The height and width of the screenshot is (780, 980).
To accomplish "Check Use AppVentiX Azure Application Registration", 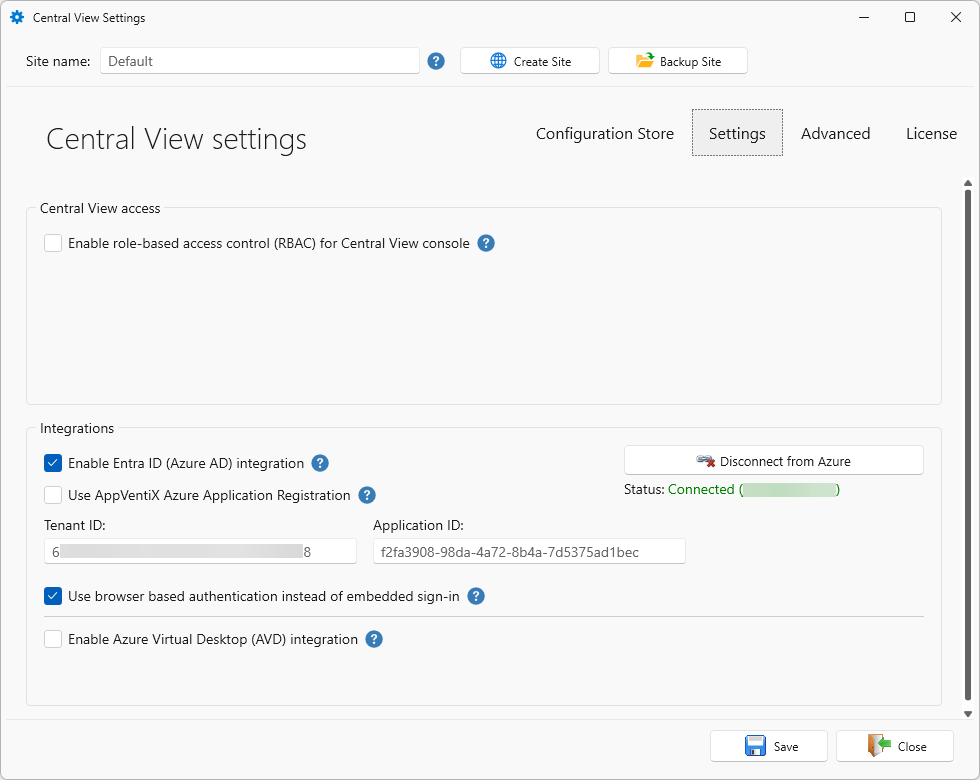I will tap(53, 495).
